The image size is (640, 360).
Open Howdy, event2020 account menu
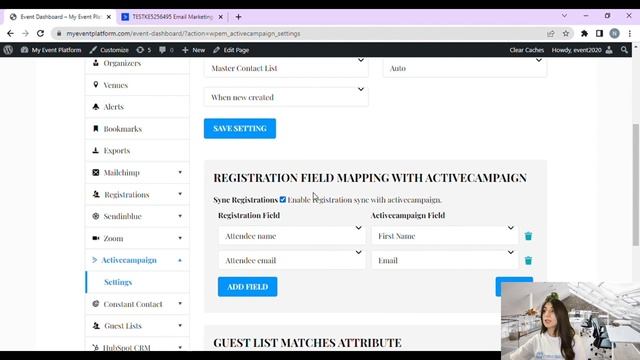click(x=582, y=50)
